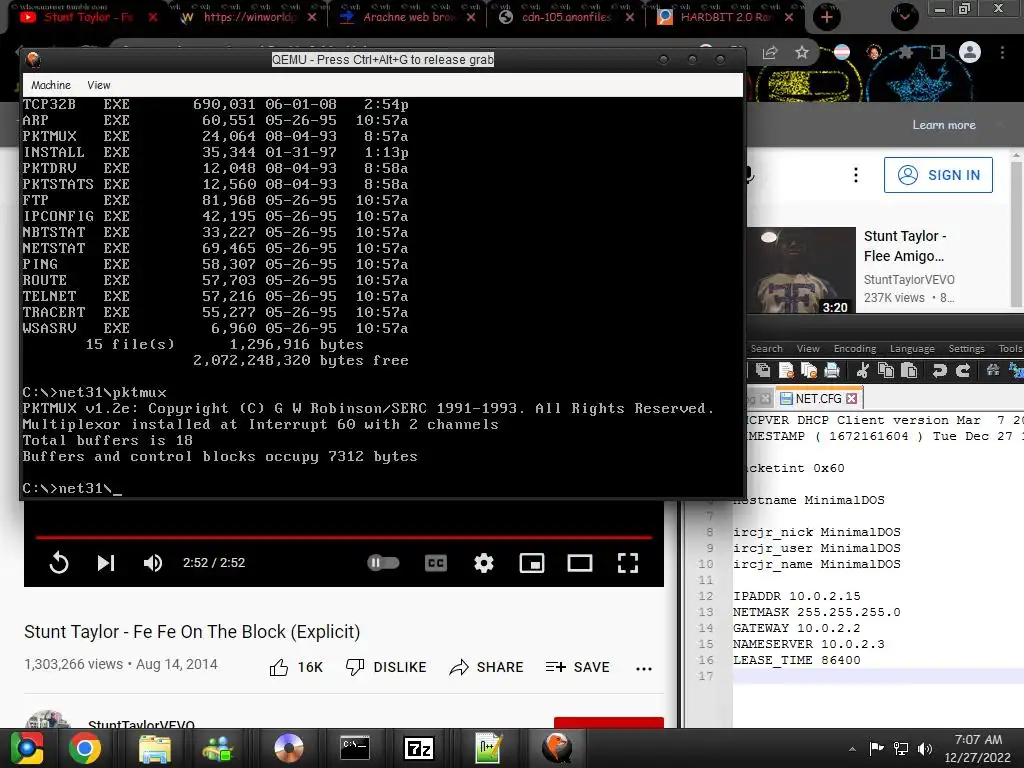This screenshot has width=1024, height=768.
Task: Open Stunt Taylor Flee Amigo video thumbnail
Action: click(x=801, y=270)
